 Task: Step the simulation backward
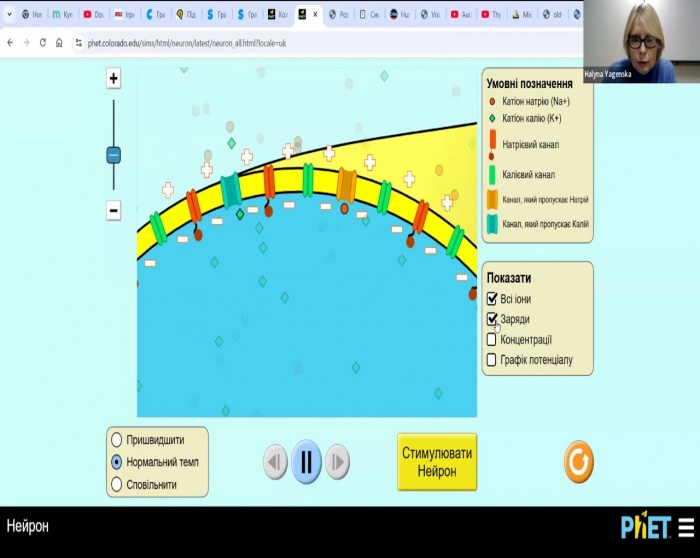tap(275, 462)
